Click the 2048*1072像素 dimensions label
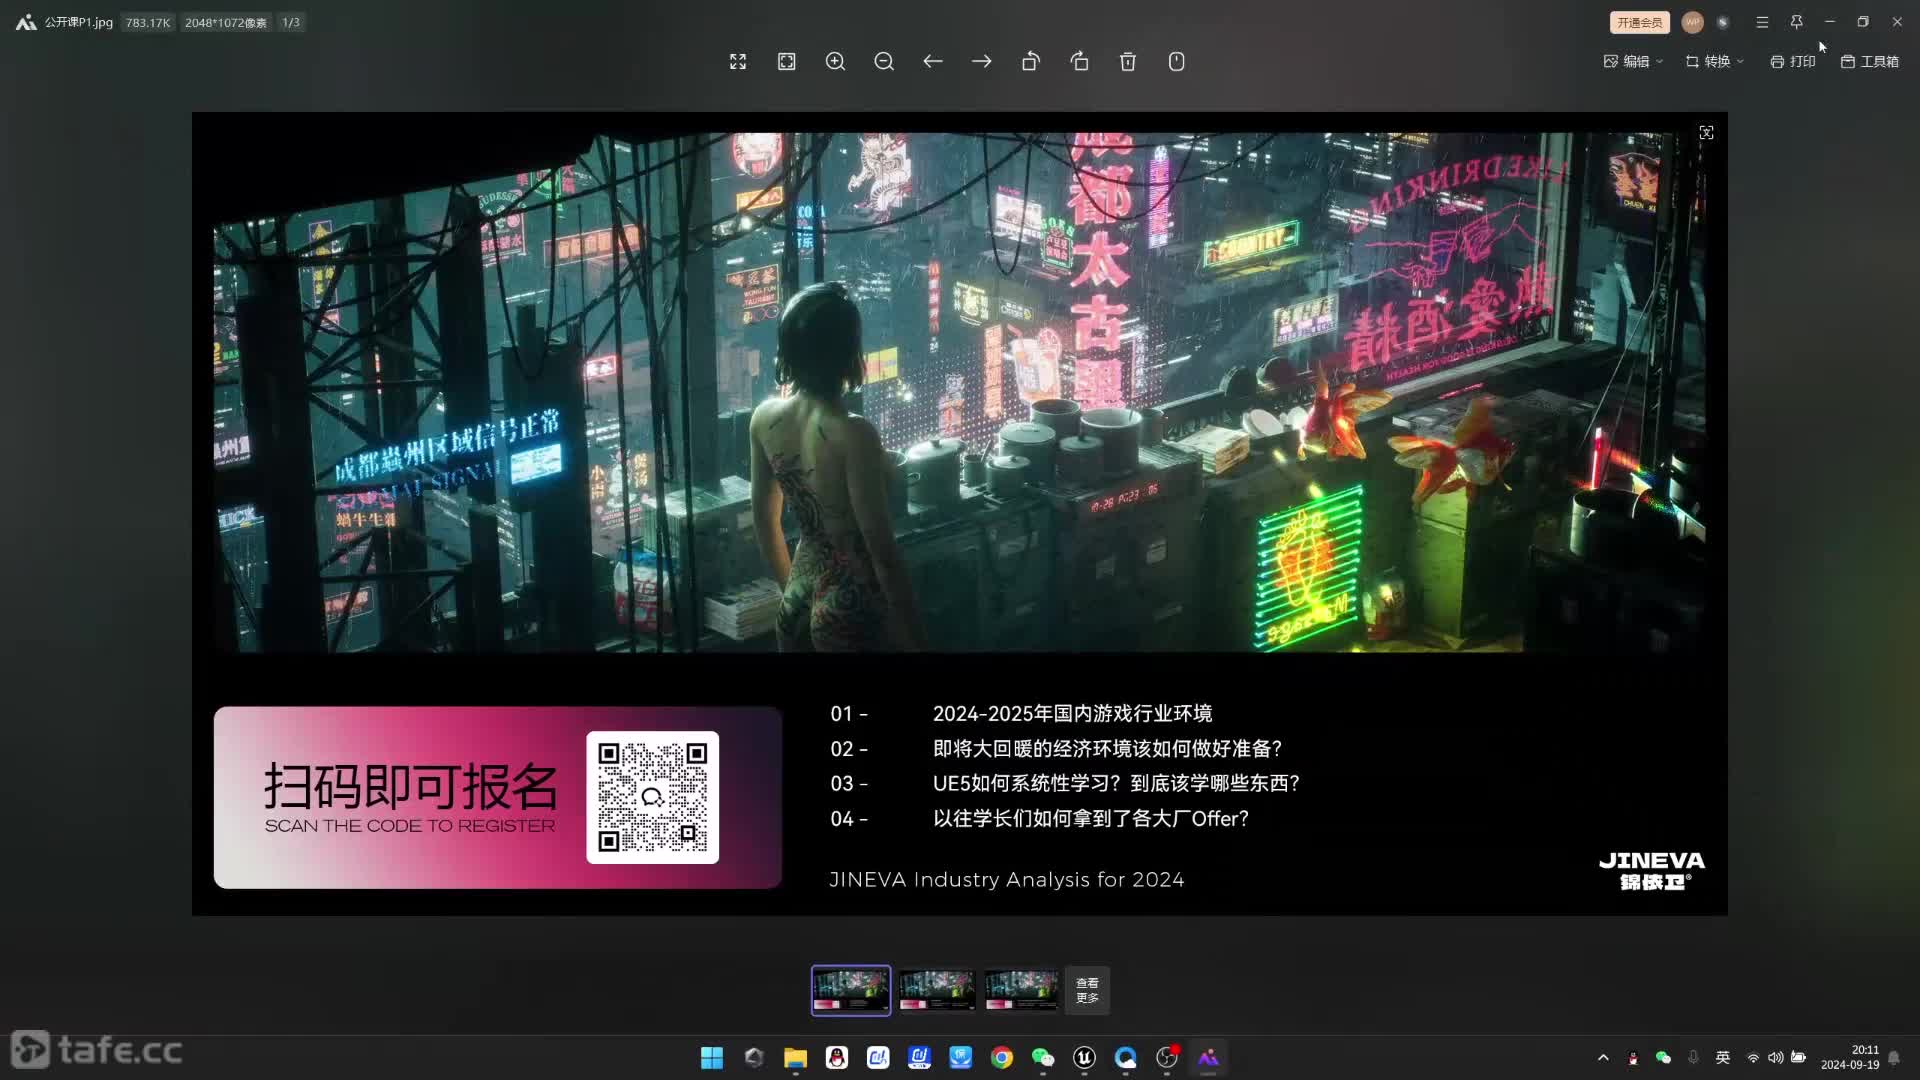The image size is (1920, 1080). point(226,22)
